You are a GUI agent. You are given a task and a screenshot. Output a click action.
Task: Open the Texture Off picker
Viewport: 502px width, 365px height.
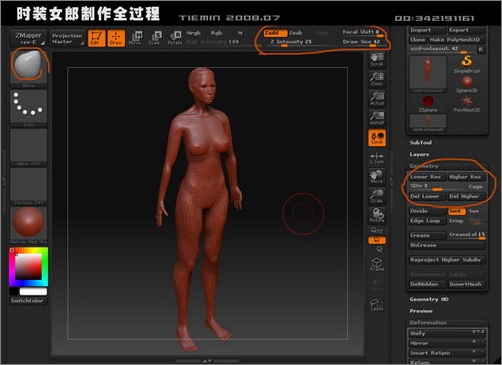28,185
